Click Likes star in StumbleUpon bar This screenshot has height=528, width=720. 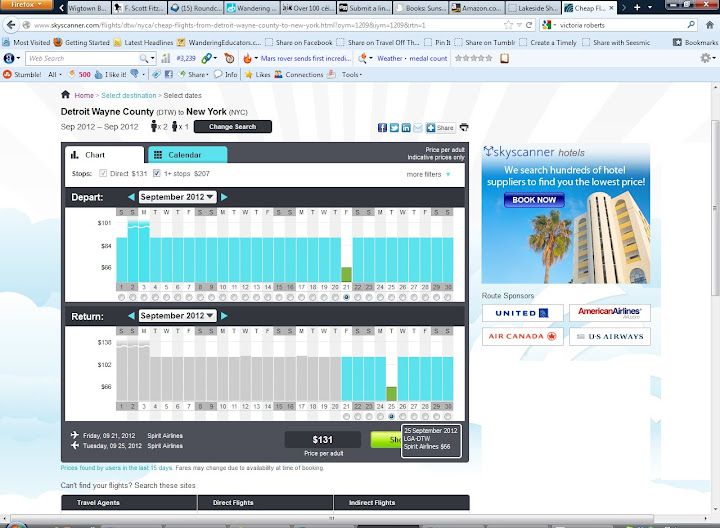pos(248,74)
